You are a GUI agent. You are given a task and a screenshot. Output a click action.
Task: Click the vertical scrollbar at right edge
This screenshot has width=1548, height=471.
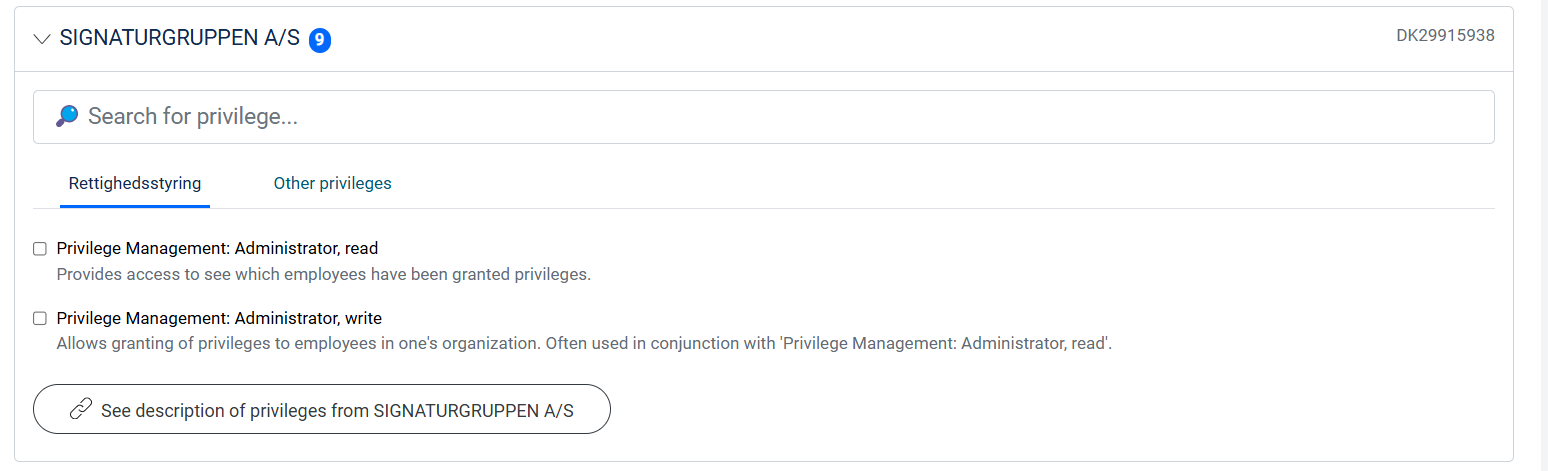pos(1544,235)
